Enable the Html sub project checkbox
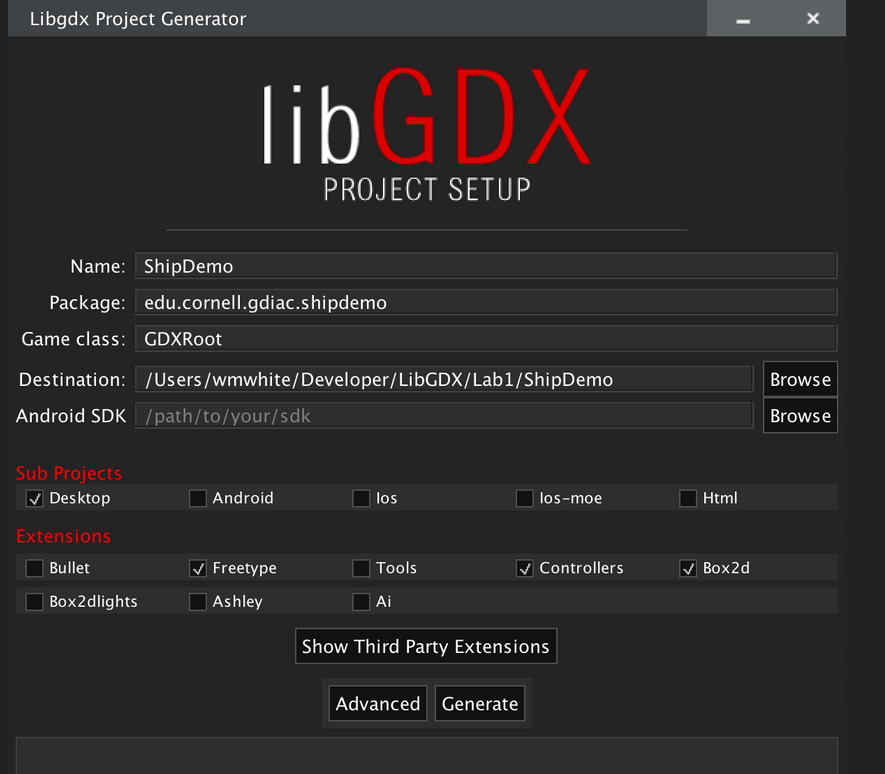Screen dimensions: 885x774 pos(688,498)
